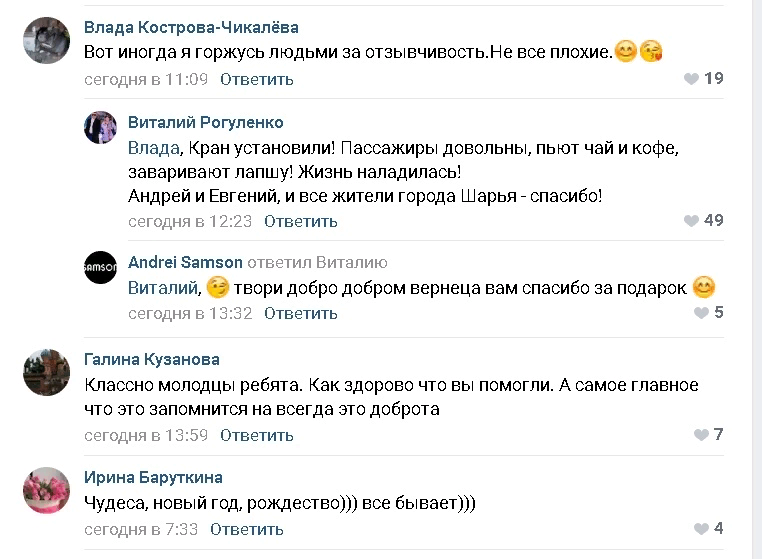Like Влада Кострова-Чикалёва's comment with 19 hearts

tap(691, 79)
